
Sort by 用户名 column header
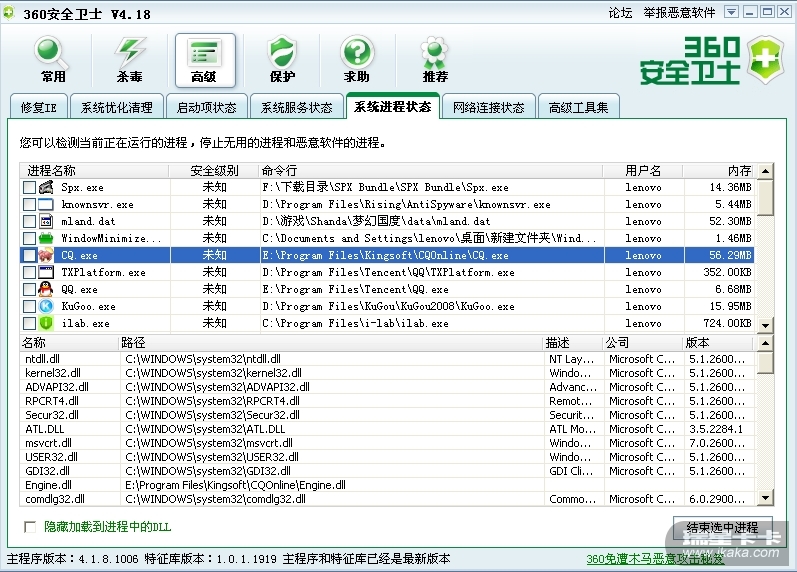pos(643,171)
